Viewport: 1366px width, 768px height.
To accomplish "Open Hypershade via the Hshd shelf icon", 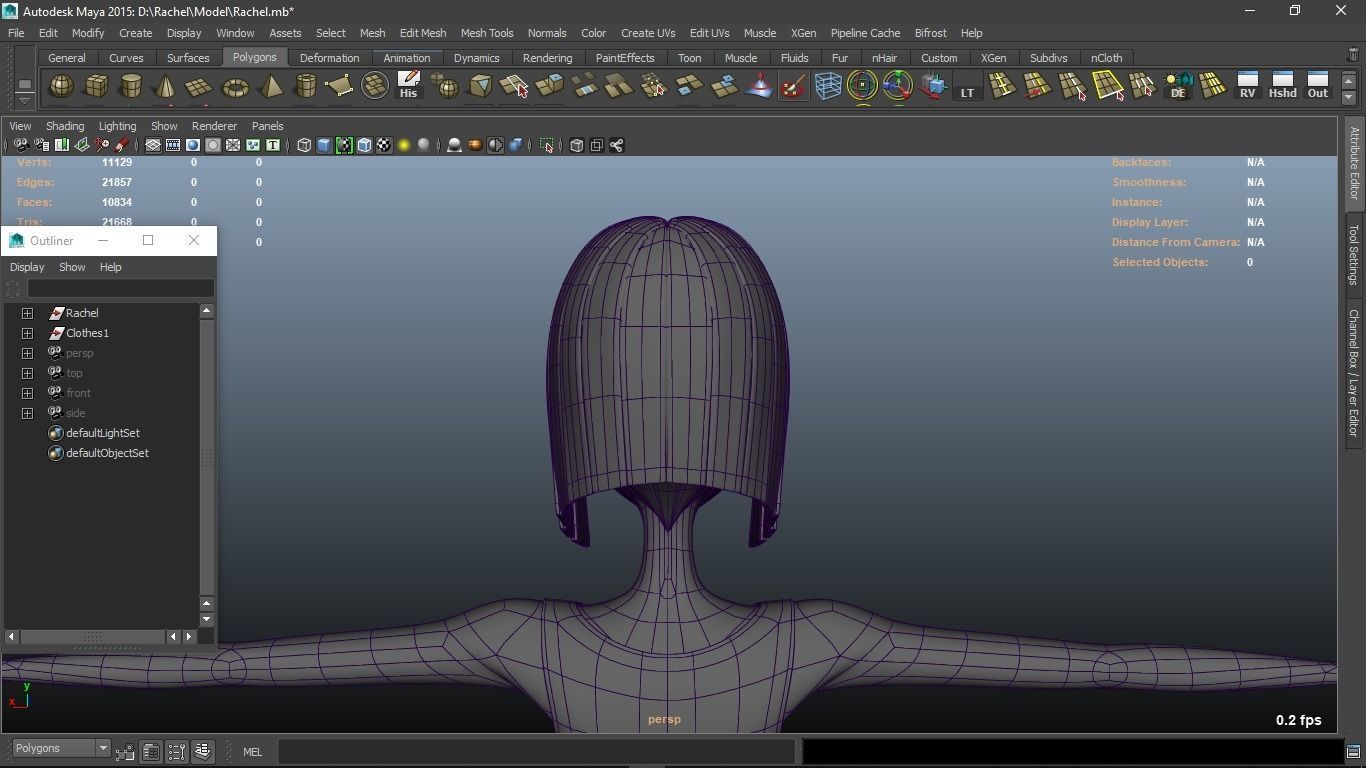I will 1282,86.
